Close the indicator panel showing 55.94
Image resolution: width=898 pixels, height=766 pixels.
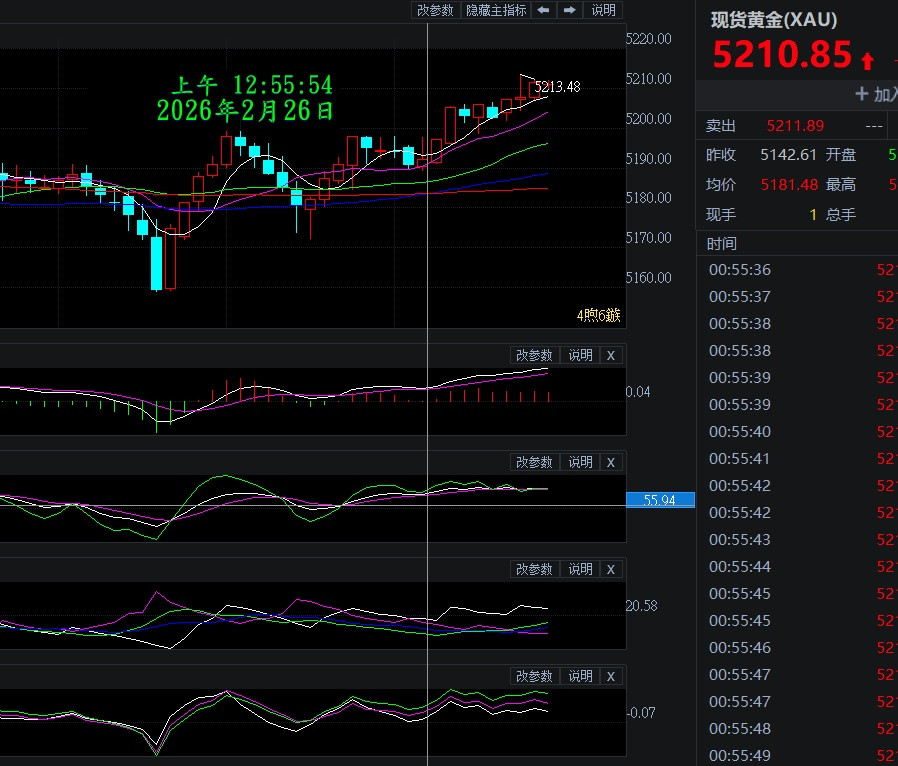(x=612, y=462)
